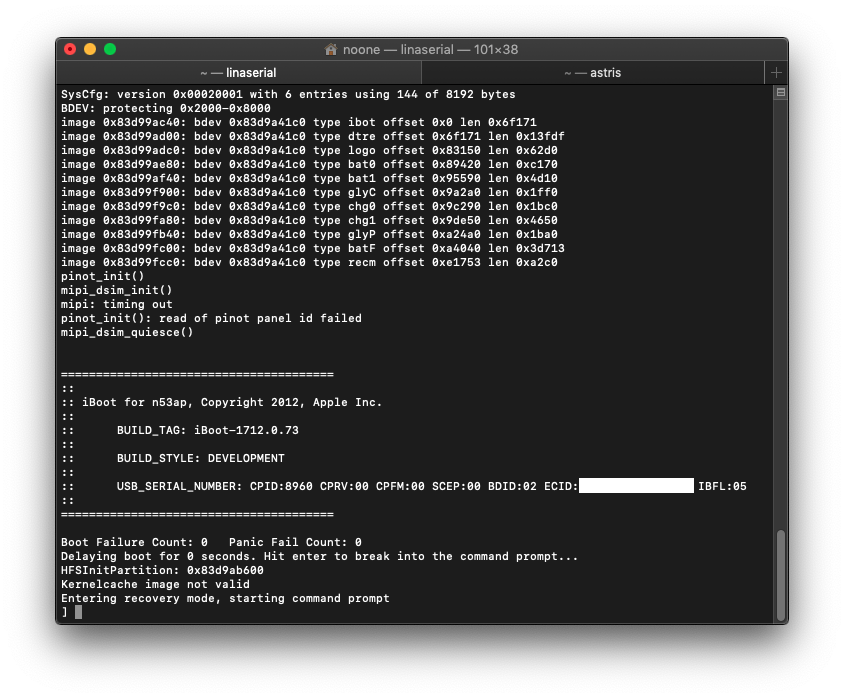
Task: Click the image line with type chg0
Action: click(309, 206)
